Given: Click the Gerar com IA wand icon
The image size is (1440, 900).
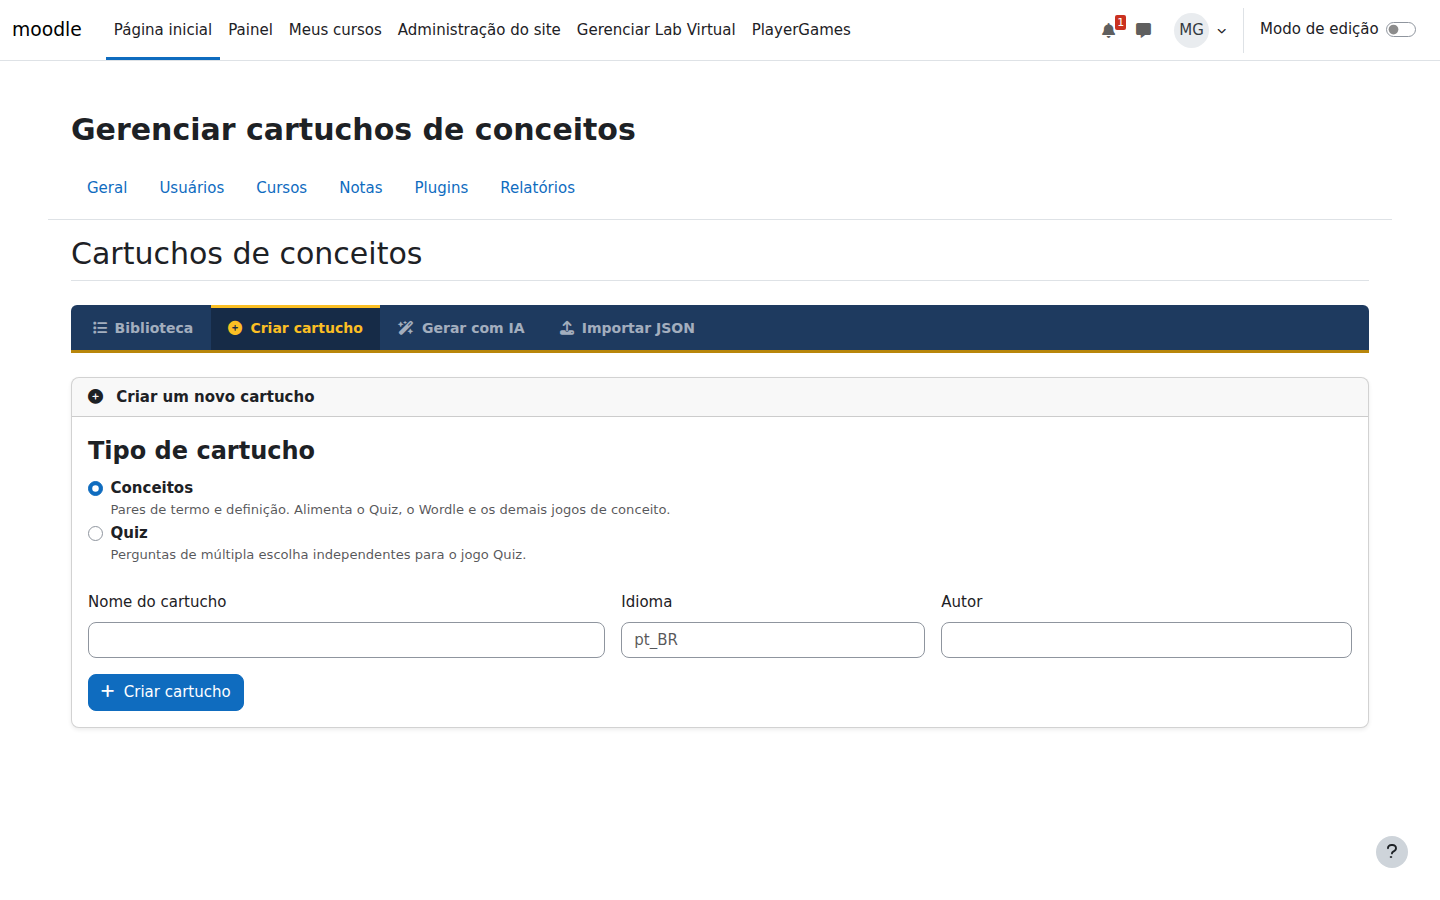Looking at the screenshot, I should point(405,328).
